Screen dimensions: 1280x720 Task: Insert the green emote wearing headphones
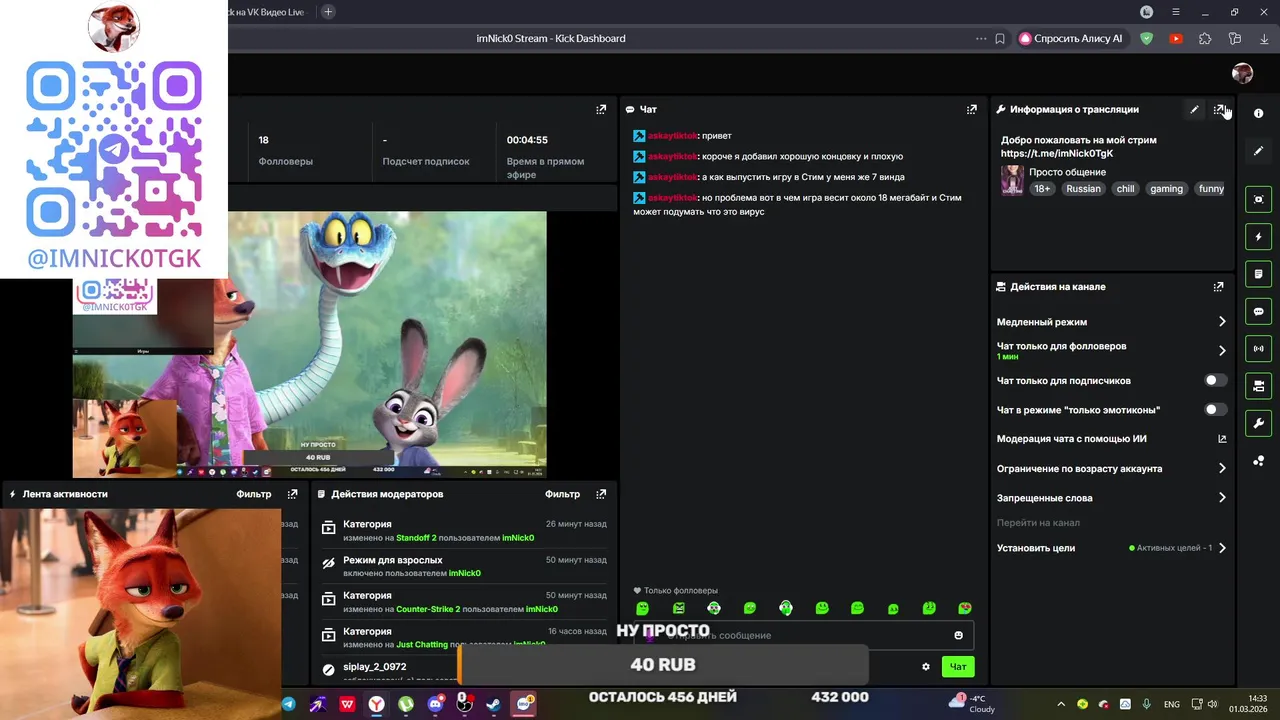[786, 608]
